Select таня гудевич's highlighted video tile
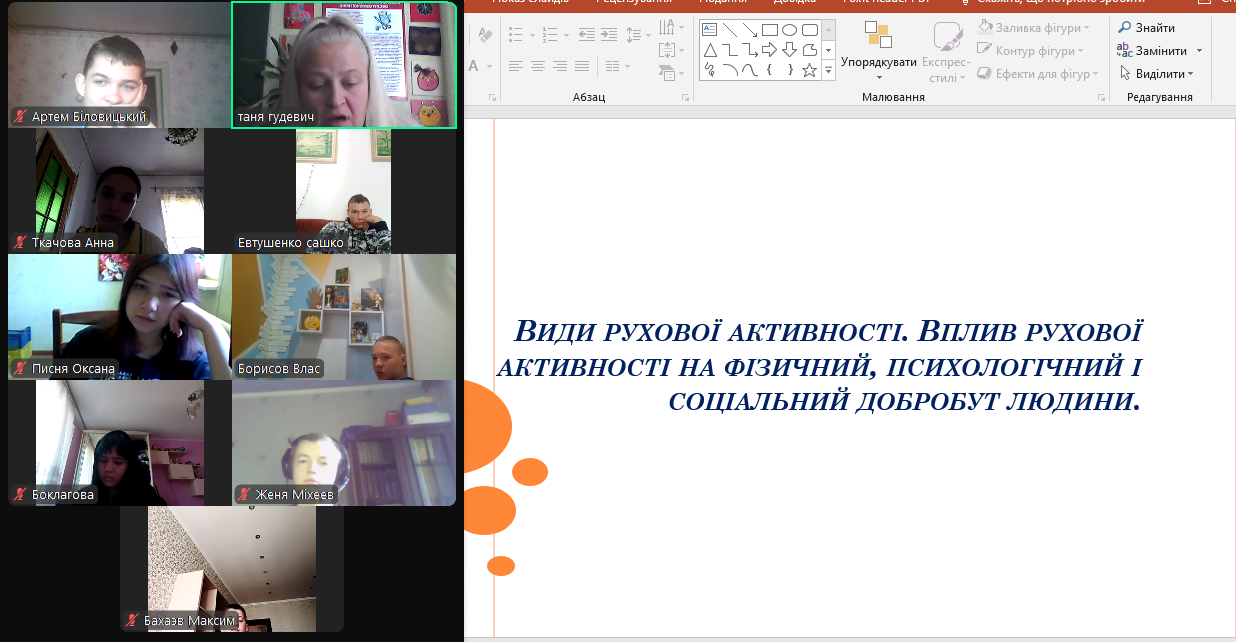 344,65
